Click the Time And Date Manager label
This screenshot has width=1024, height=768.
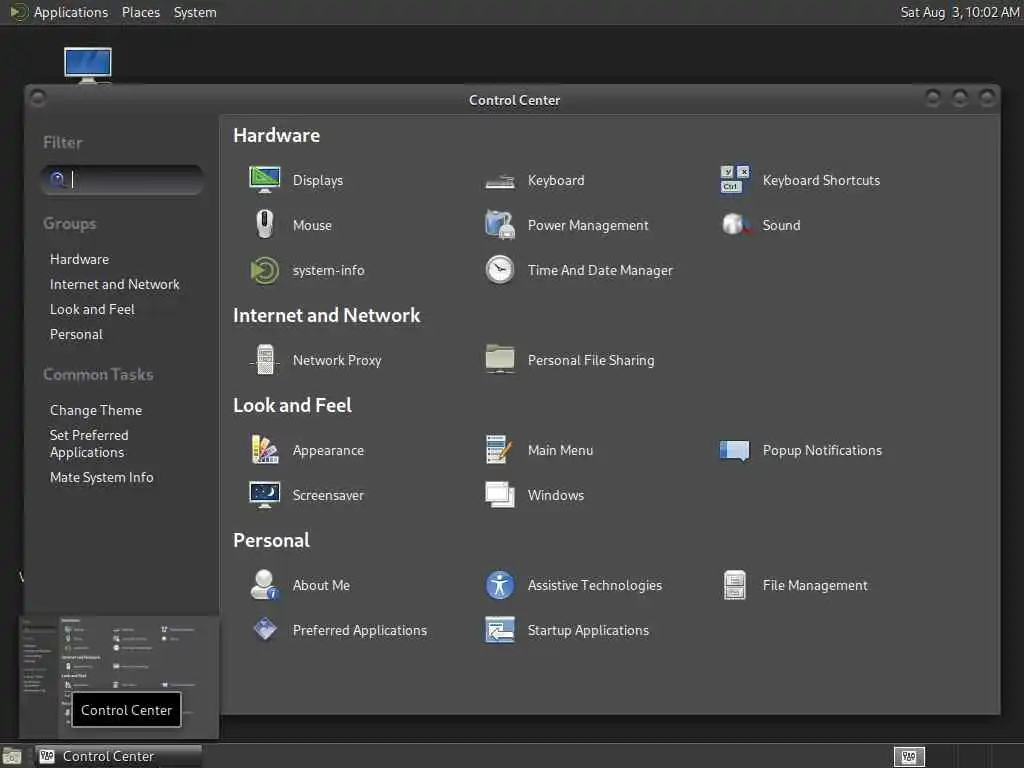click(600, 270)
